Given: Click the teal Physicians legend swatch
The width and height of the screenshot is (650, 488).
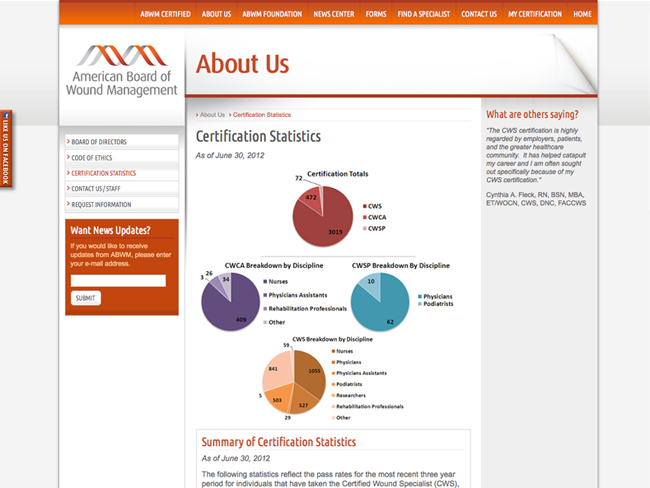Looking at the screenshot, I should point(420,296).
